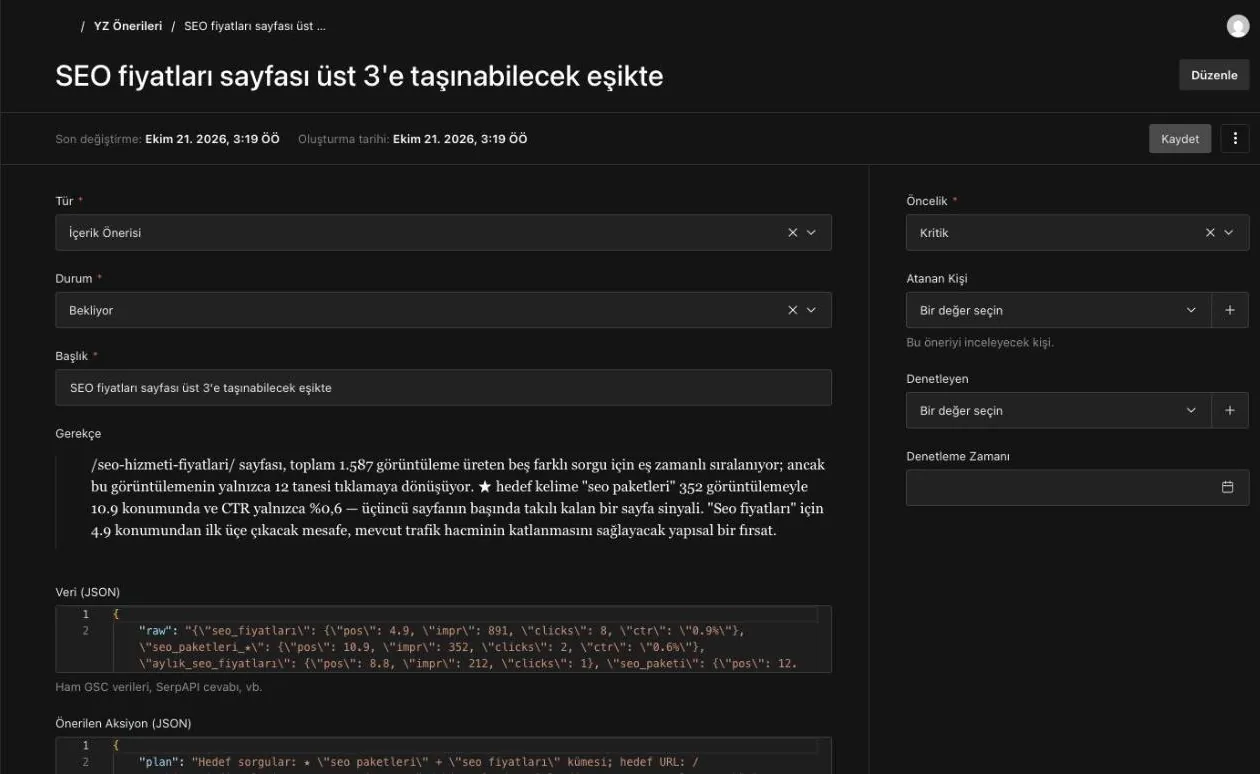Open the user avatar menu
This screenshot has height=774, width=1260.
pyautogui.click(x=1237, y=26)
